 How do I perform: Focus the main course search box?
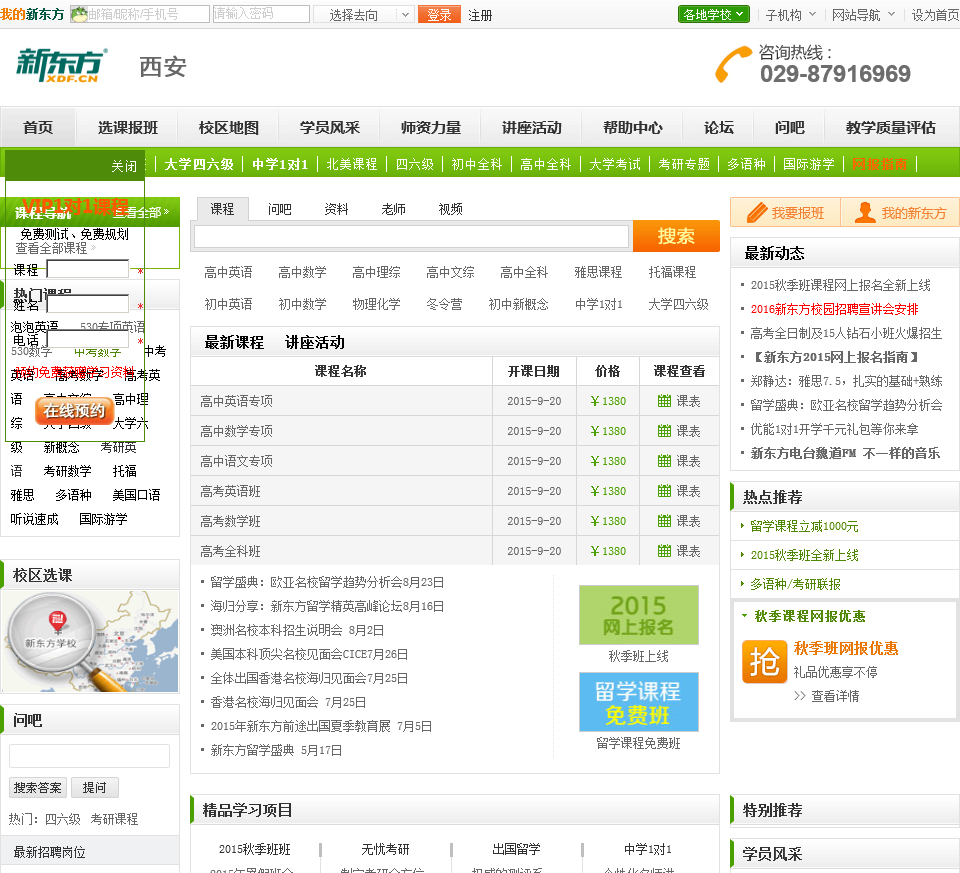(x=412, y=236)
